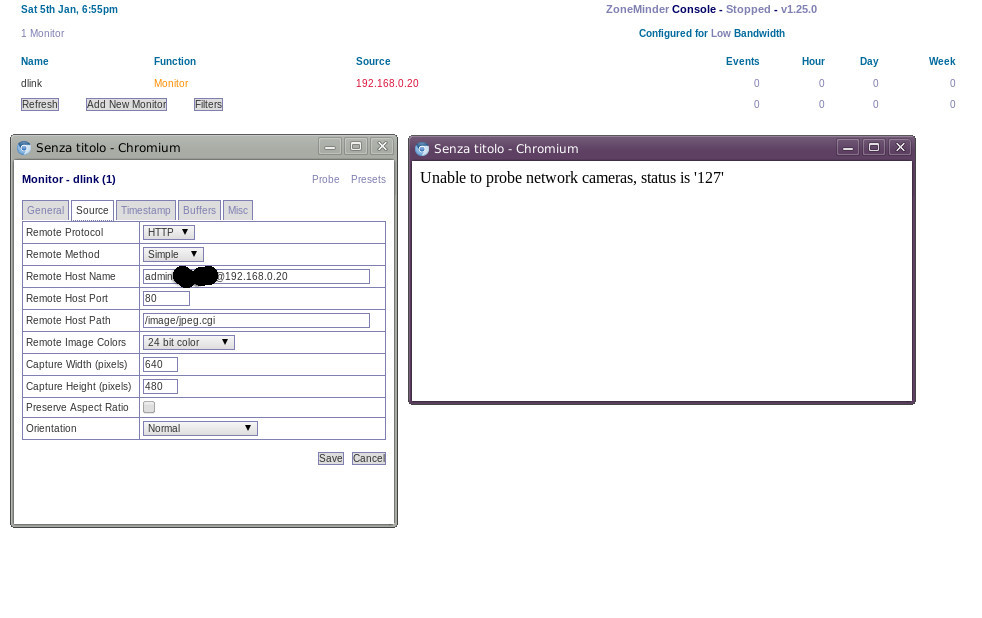Click the Source column header

[x=373, y=61]
